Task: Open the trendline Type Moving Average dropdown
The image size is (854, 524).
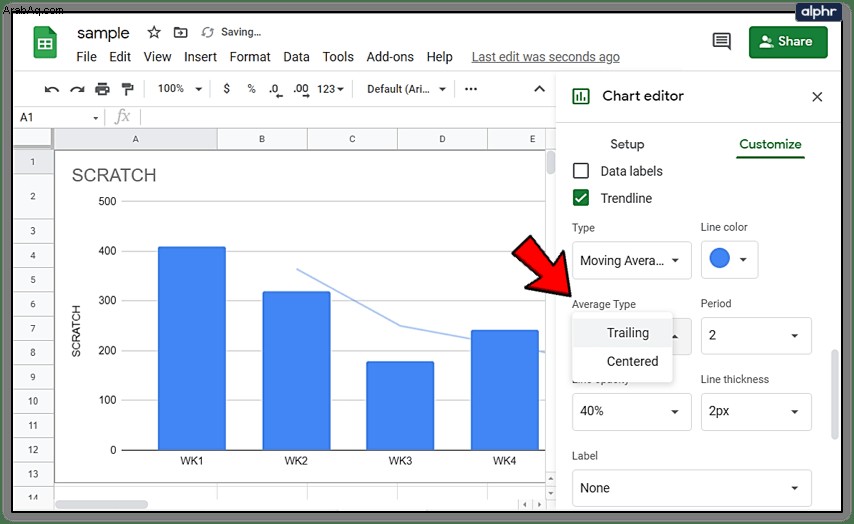Action: (x=631, y=260)
